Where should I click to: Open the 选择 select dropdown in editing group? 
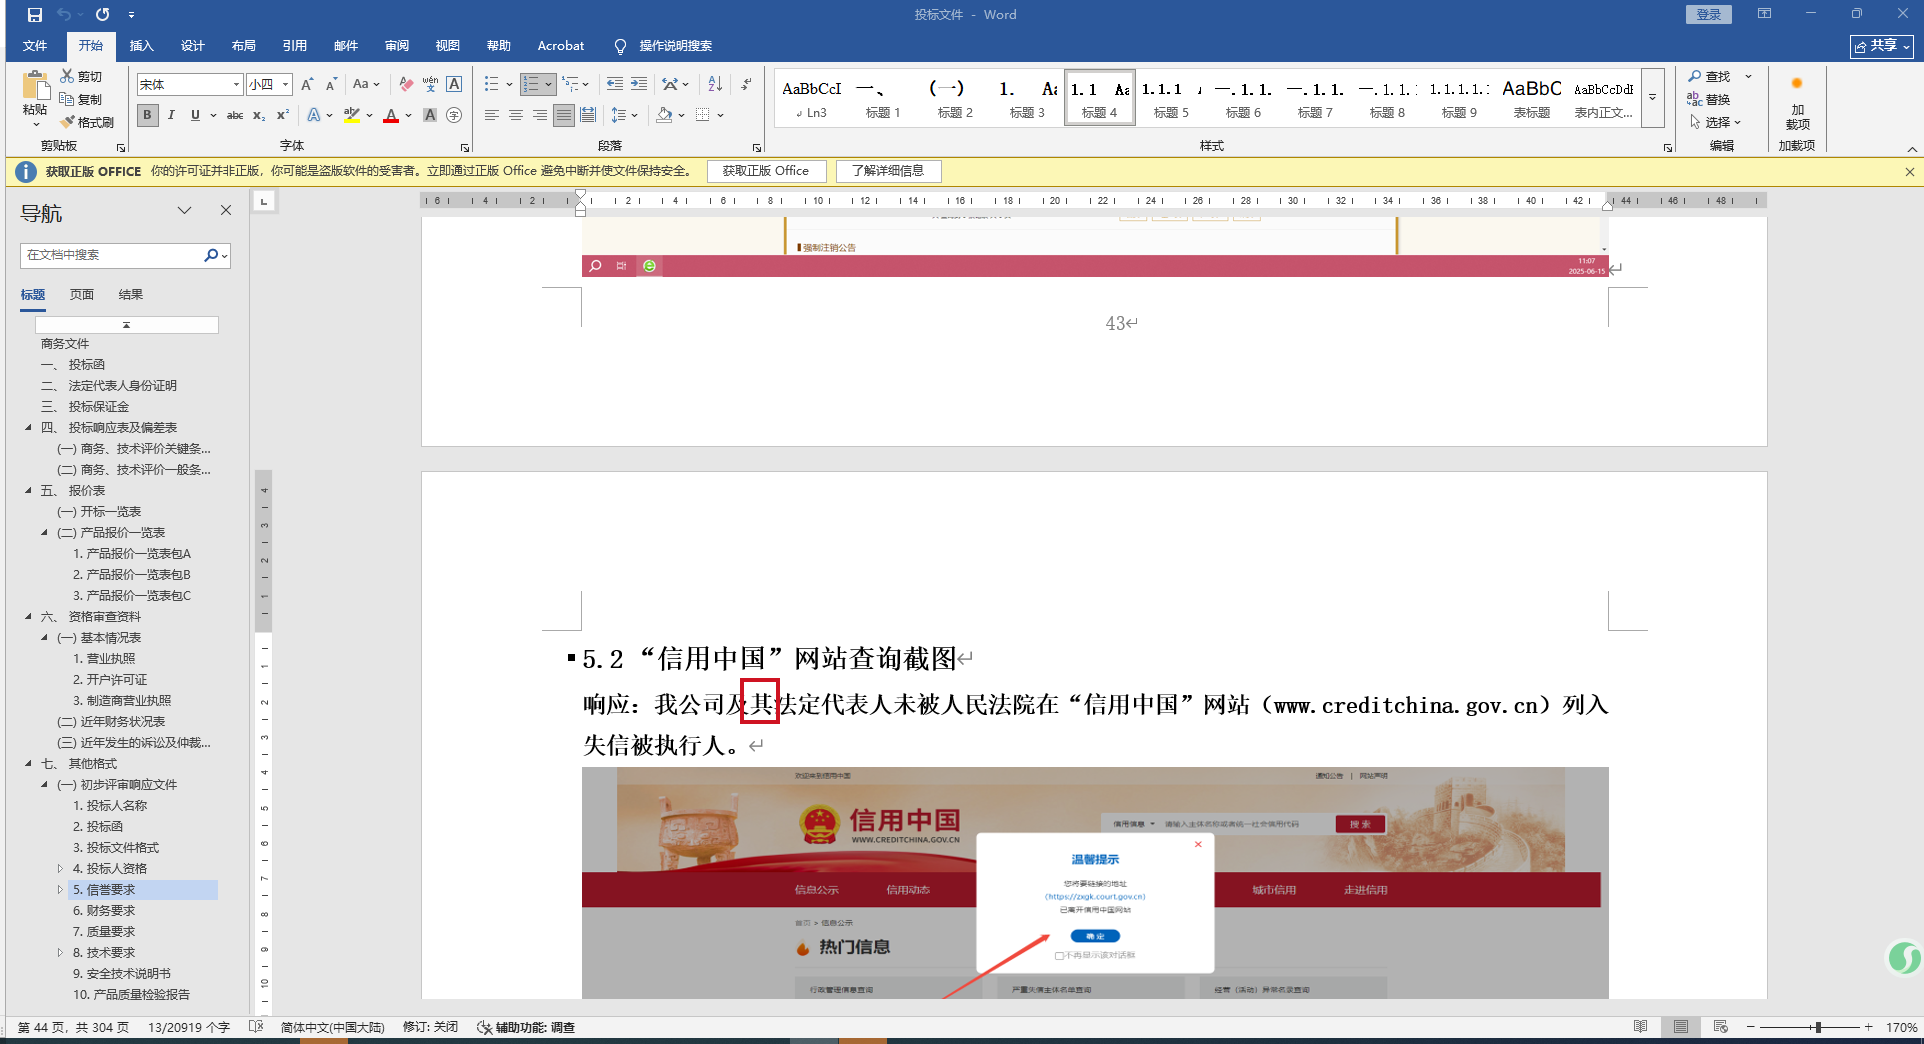[1716, 122]
